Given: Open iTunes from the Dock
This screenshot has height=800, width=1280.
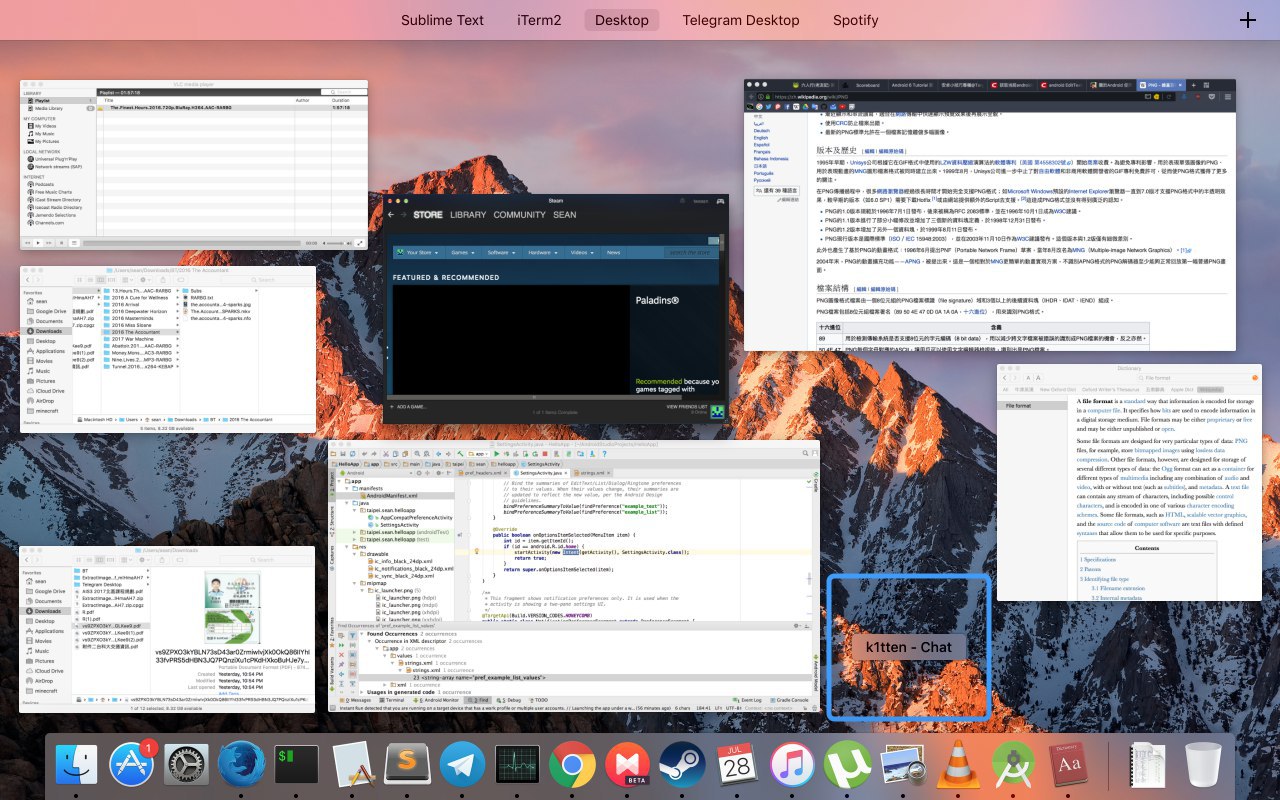Looking at the screenshot, I should (793, 766).
